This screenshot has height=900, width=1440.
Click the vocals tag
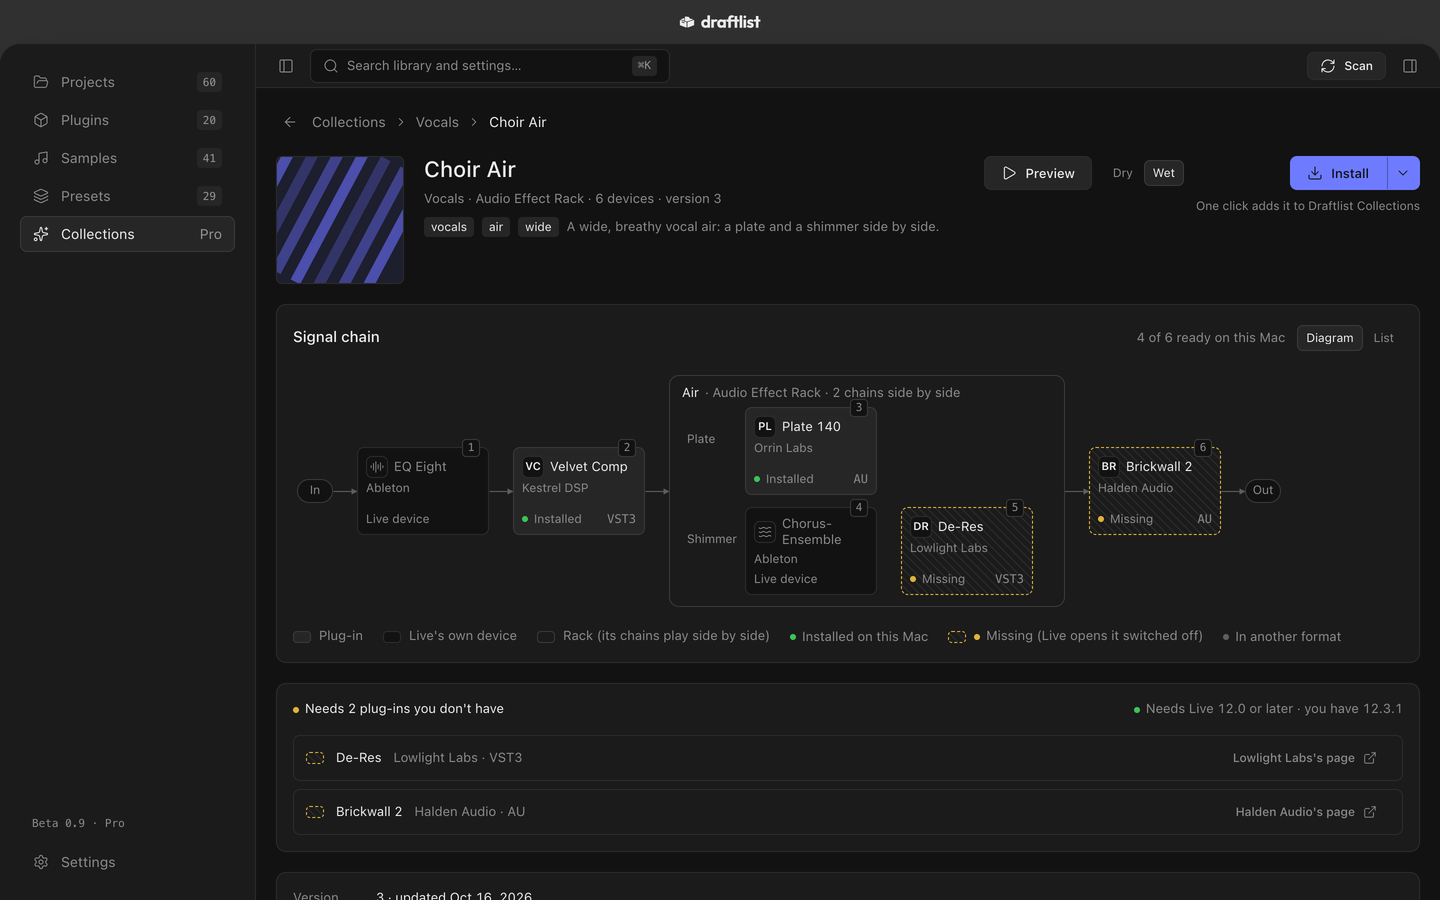tap(449, 227)
